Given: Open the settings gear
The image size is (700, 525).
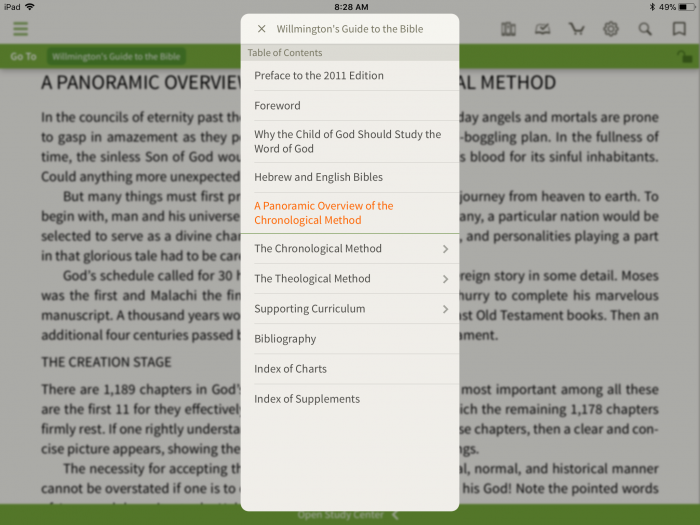Looking at the screenshot, I should (x=611, y=29).
